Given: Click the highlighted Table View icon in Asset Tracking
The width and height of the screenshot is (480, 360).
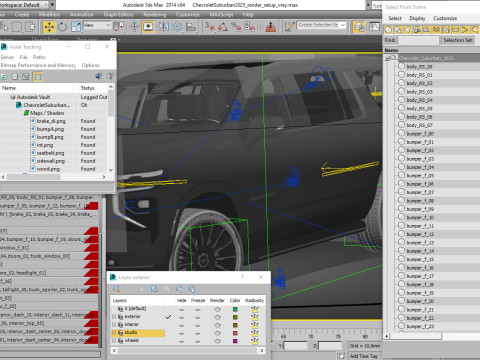Looking at the screenshot, I should click(37, 77).
